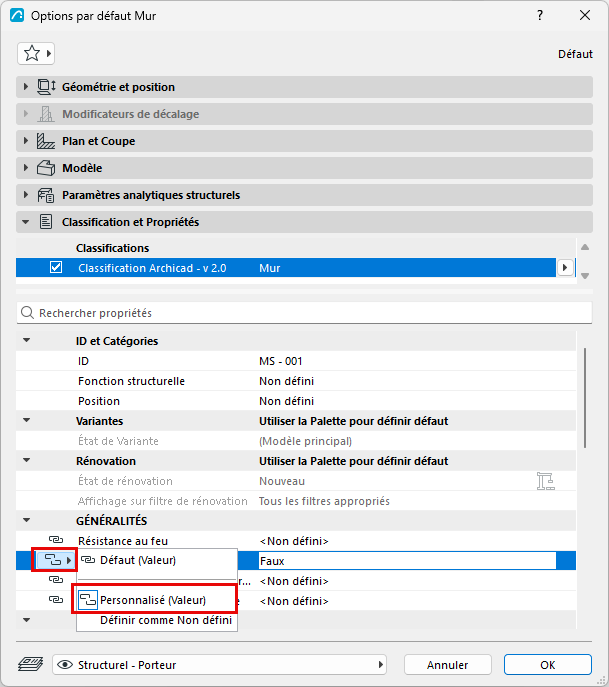Uncheck the Classification Archicad - v 2.0 checkbox
This screenshot has height=687, width=609.
56,267
